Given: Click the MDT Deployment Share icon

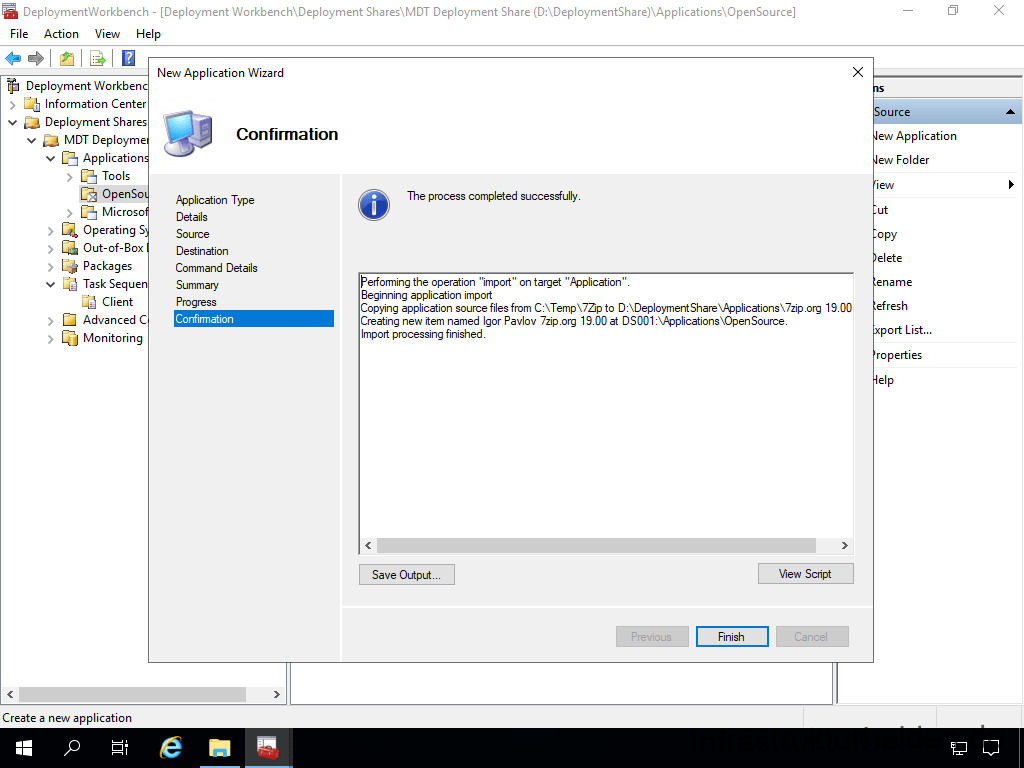Looking at the screenshot, I should [51, 140].
